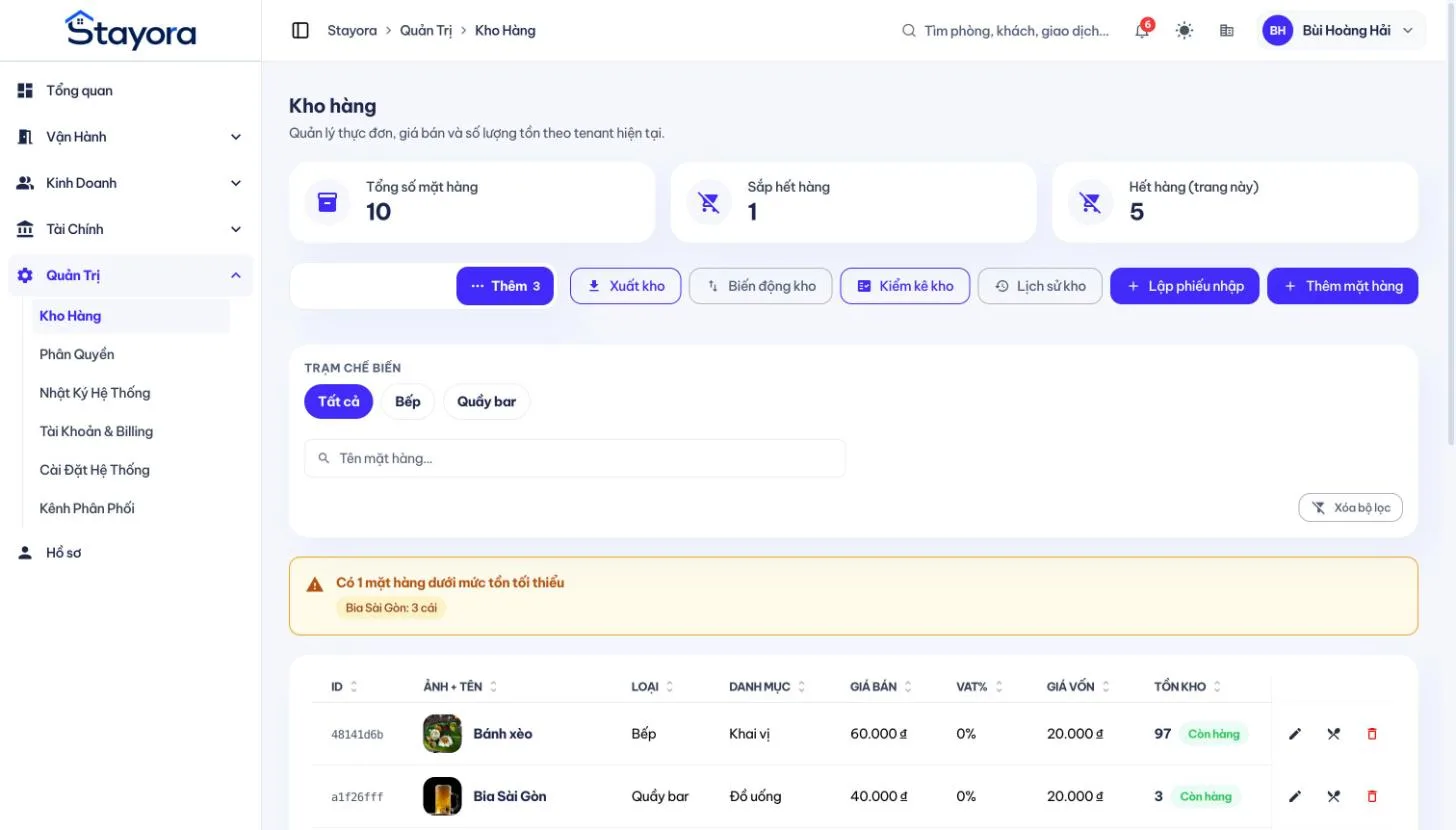
Task: Click the Stayora logo in the sidebar
Action: tap(130, 30)
